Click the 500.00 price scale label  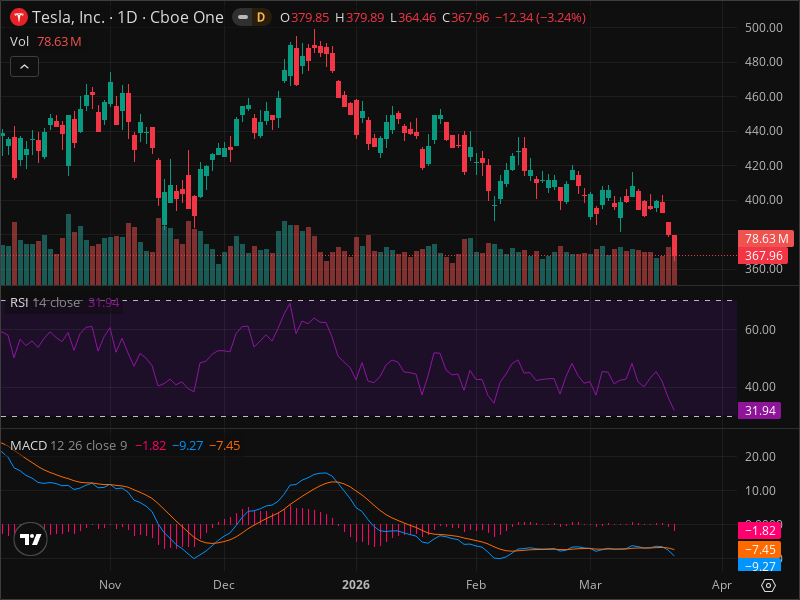pos(763,28)
